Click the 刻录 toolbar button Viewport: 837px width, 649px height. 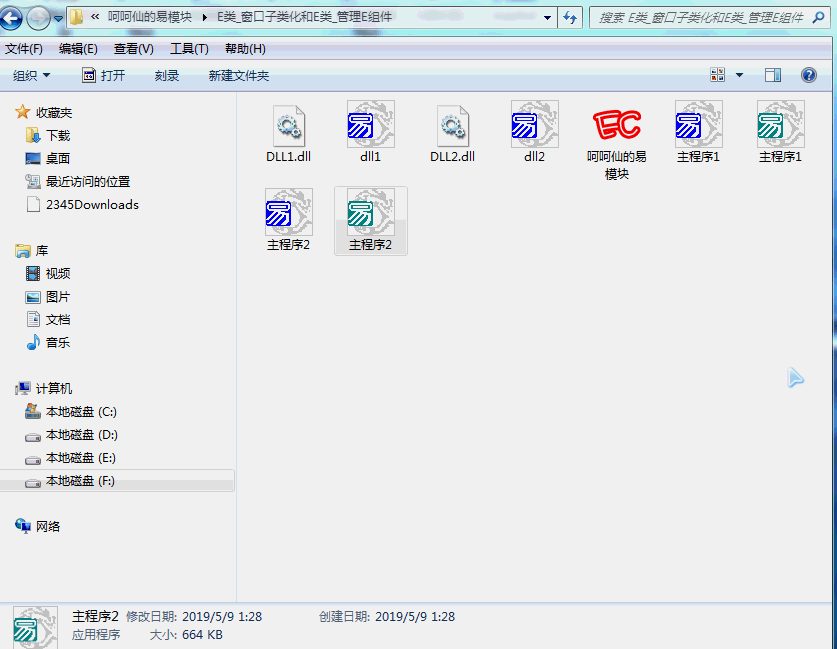(x=167, y=76)
